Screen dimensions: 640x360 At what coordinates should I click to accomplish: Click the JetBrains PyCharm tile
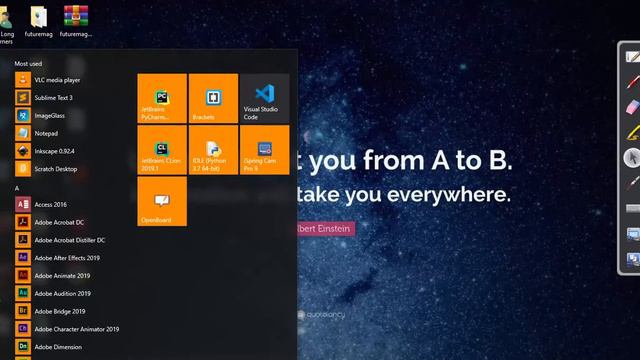(162, 98)
